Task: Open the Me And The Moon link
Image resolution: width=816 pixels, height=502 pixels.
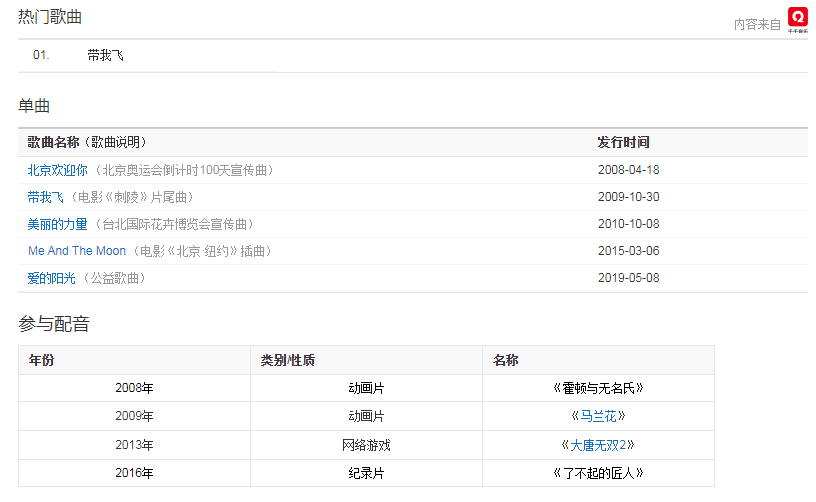Action: click(x=77, y=251)
